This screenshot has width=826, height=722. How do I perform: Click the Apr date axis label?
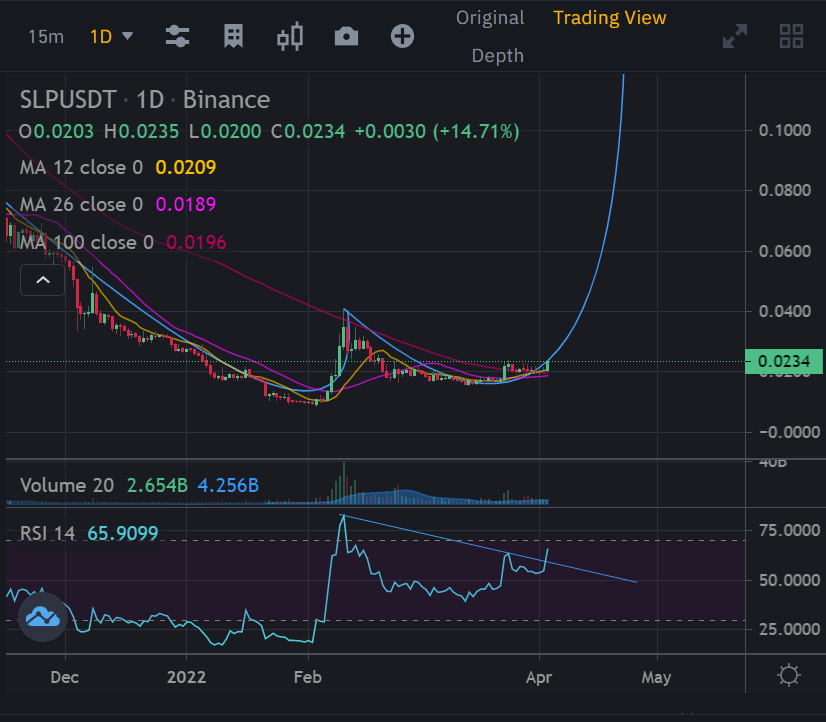pos(539,678)
